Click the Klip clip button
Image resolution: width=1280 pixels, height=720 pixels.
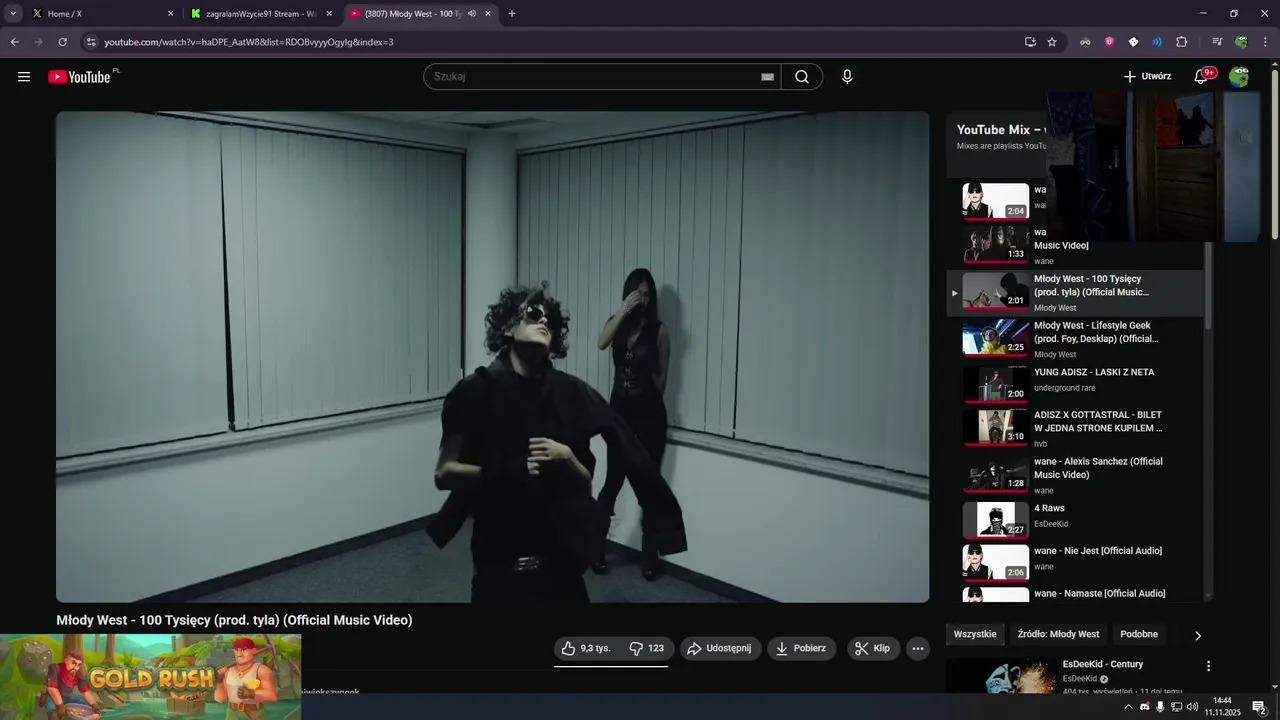coord(873,648)
